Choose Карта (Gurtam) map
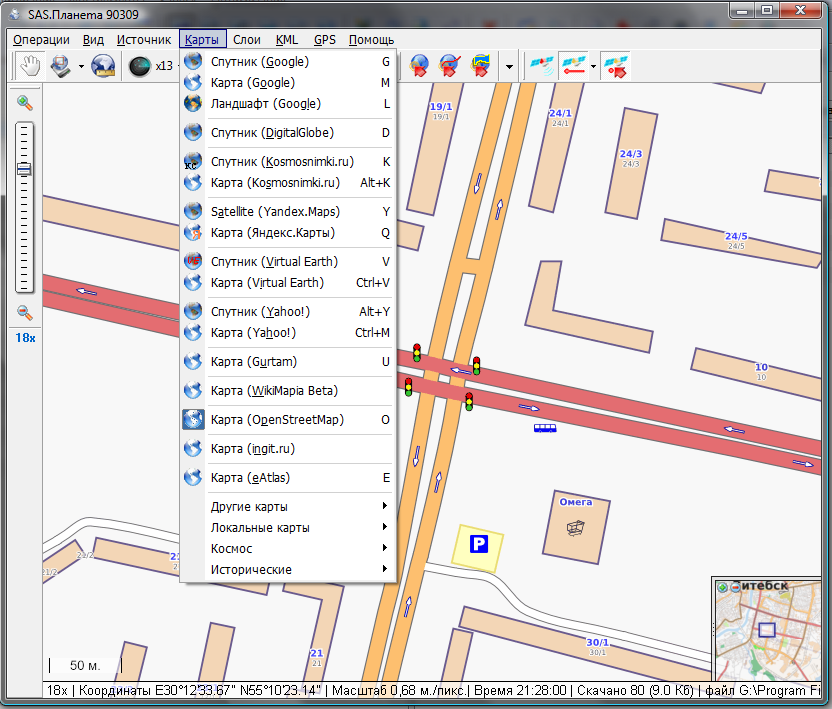The image size is (832, 709). 288,361
